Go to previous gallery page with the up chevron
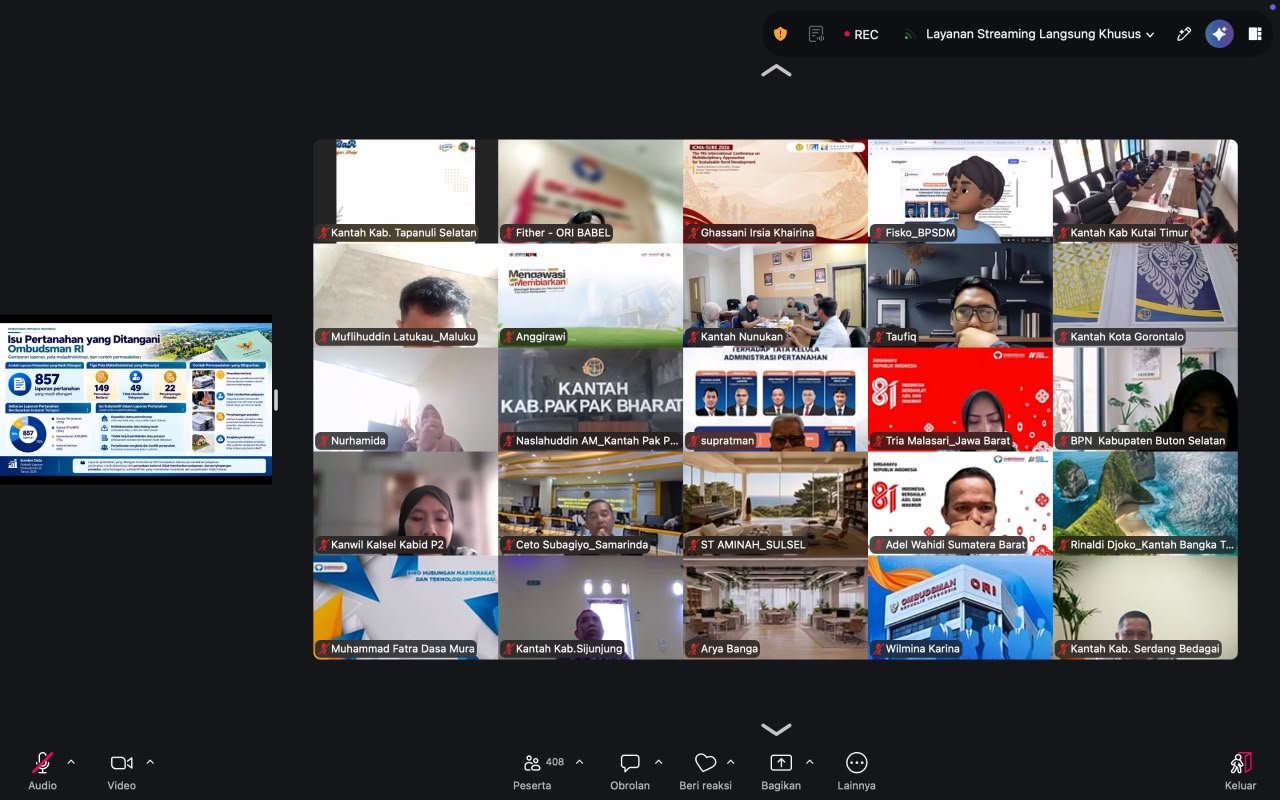 [776, 71]
